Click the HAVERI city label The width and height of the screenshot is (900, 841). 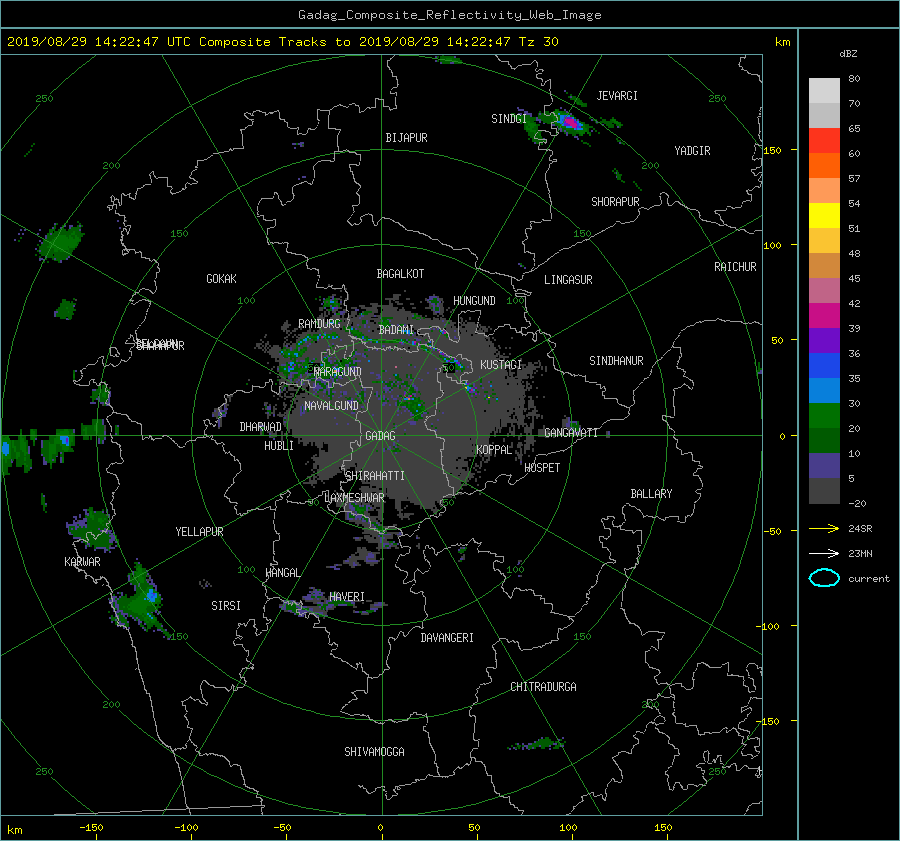coord(347,597)
